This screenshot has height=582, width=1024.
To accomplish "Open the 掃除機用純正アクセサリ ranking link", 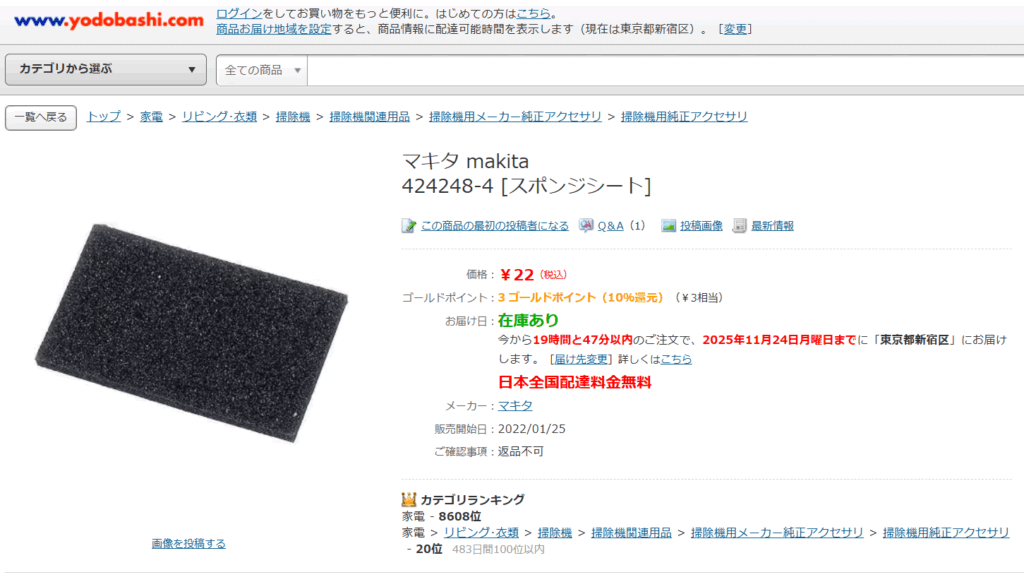I will pos(946,533).
